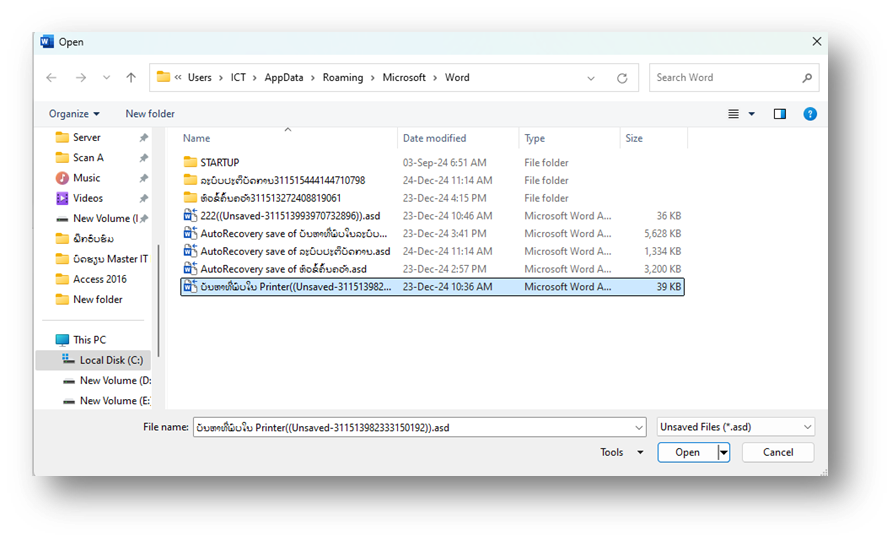The image size is (893, 541).
Task: Click the Up one level arrow
Action: [131, 78]
